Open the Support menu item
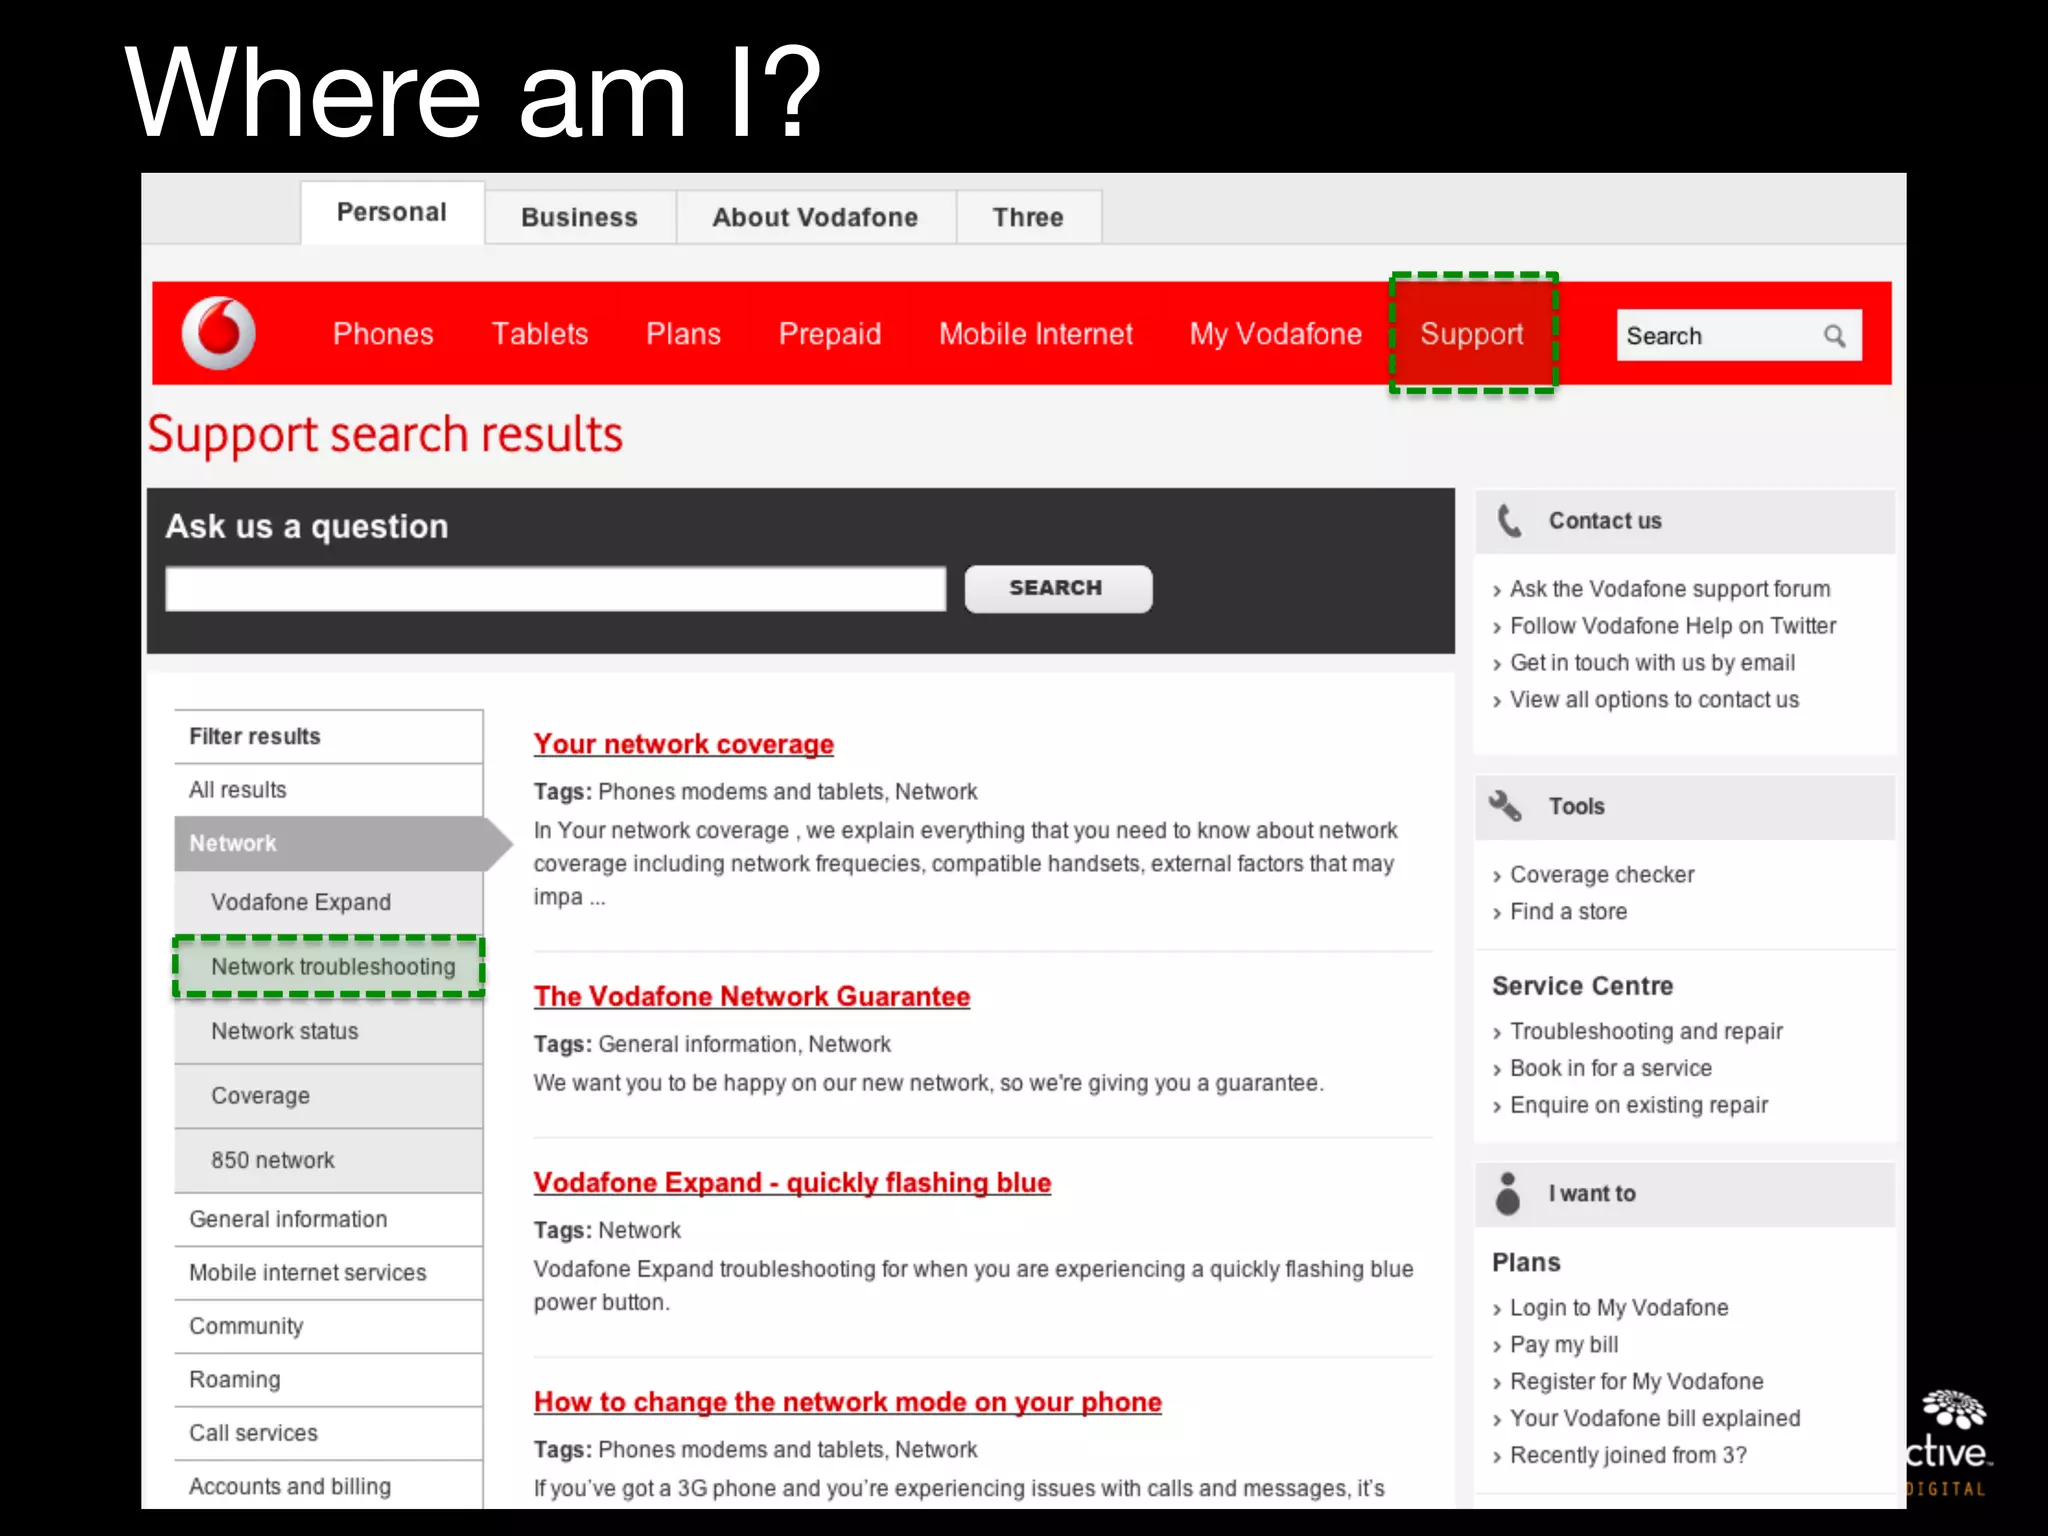Screen dimensions: 2048x1536 1471,334
